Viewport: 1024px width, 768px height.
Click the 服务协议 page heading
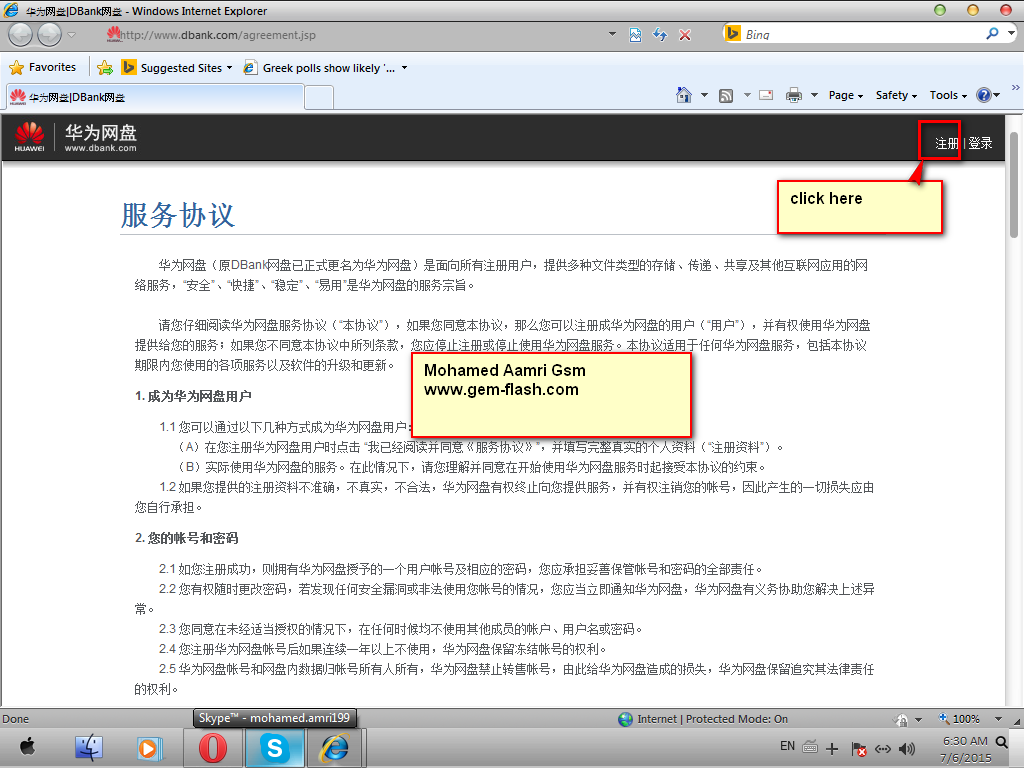tap(178, 215)
